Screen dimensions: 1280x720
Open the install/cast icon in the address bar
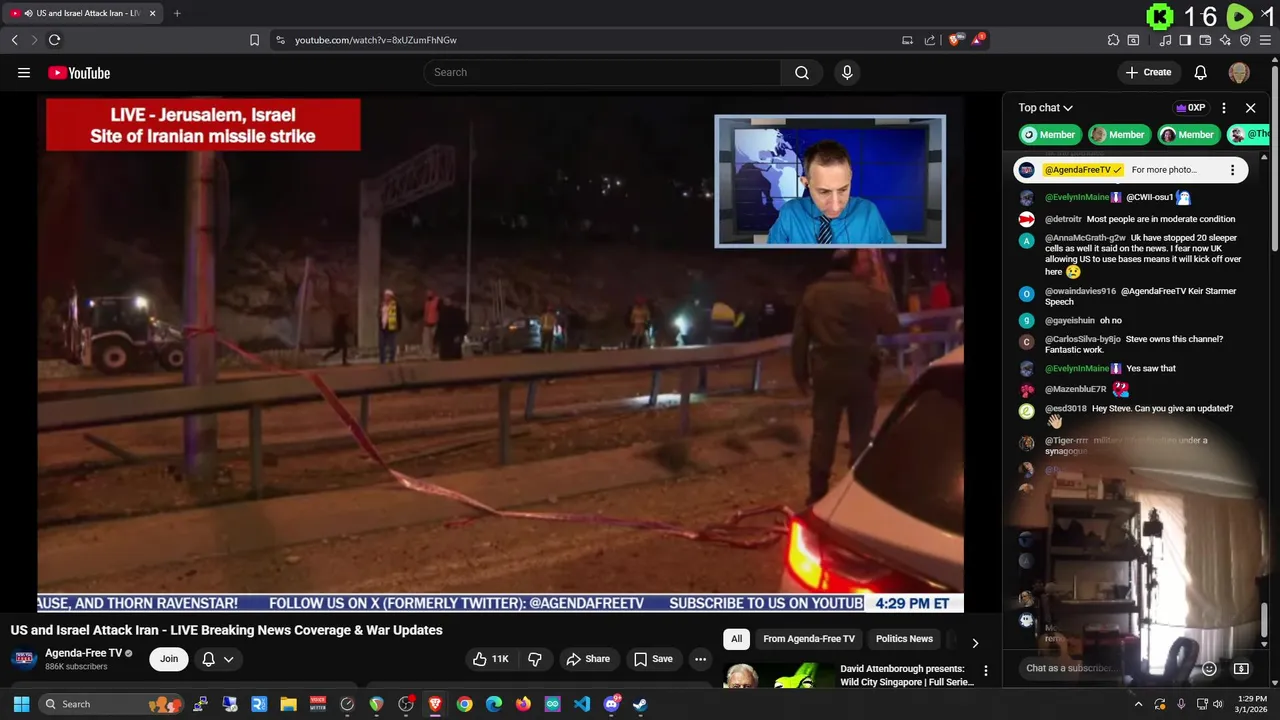pyautogui.click(x=907, y=40)
